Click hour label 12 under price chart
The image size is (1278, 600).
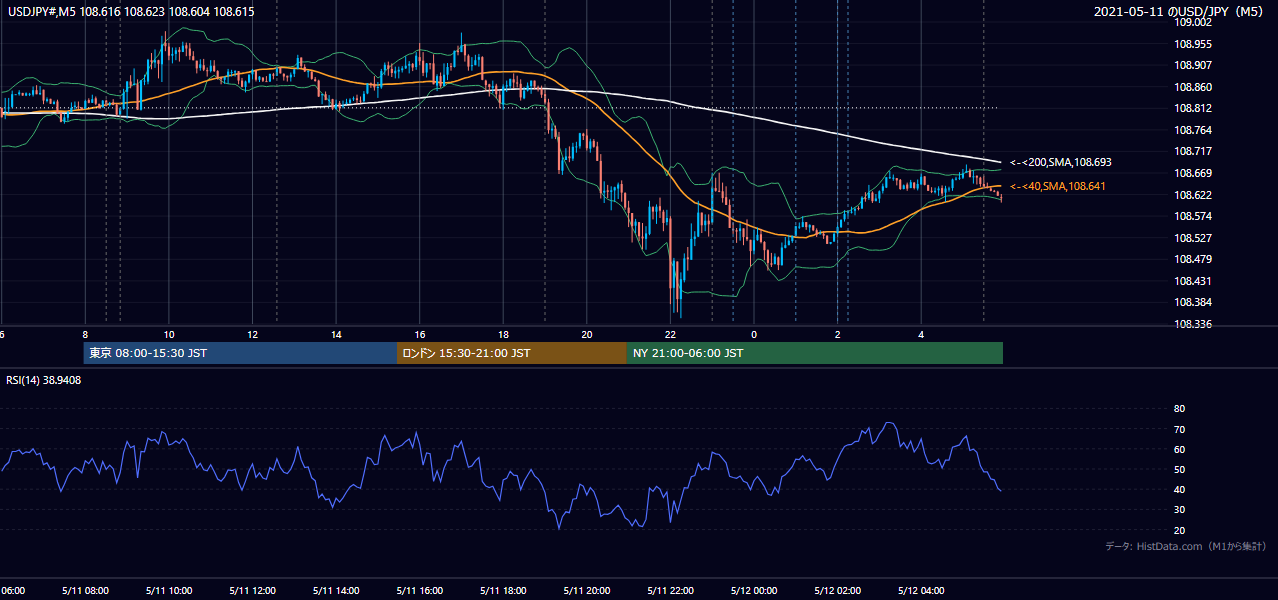252,334
